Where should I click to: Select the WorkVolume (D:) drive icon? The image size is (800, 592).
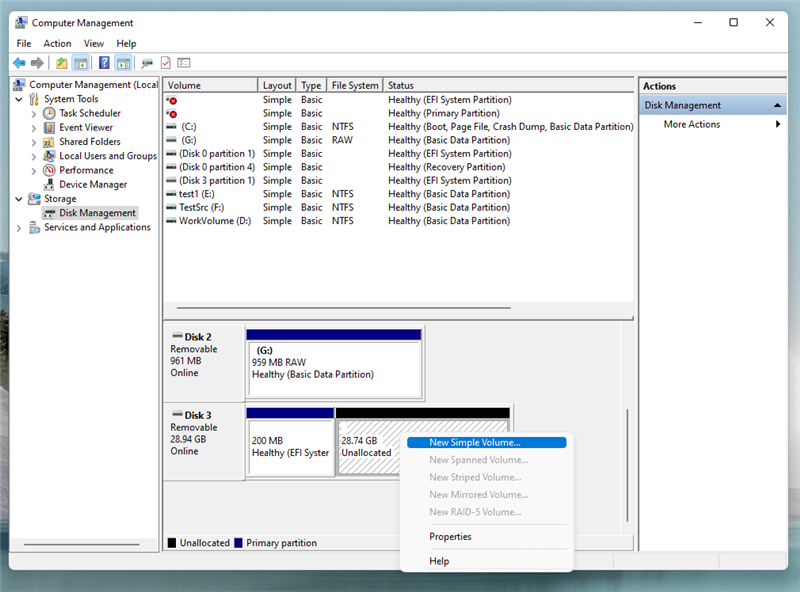[171, 220]
